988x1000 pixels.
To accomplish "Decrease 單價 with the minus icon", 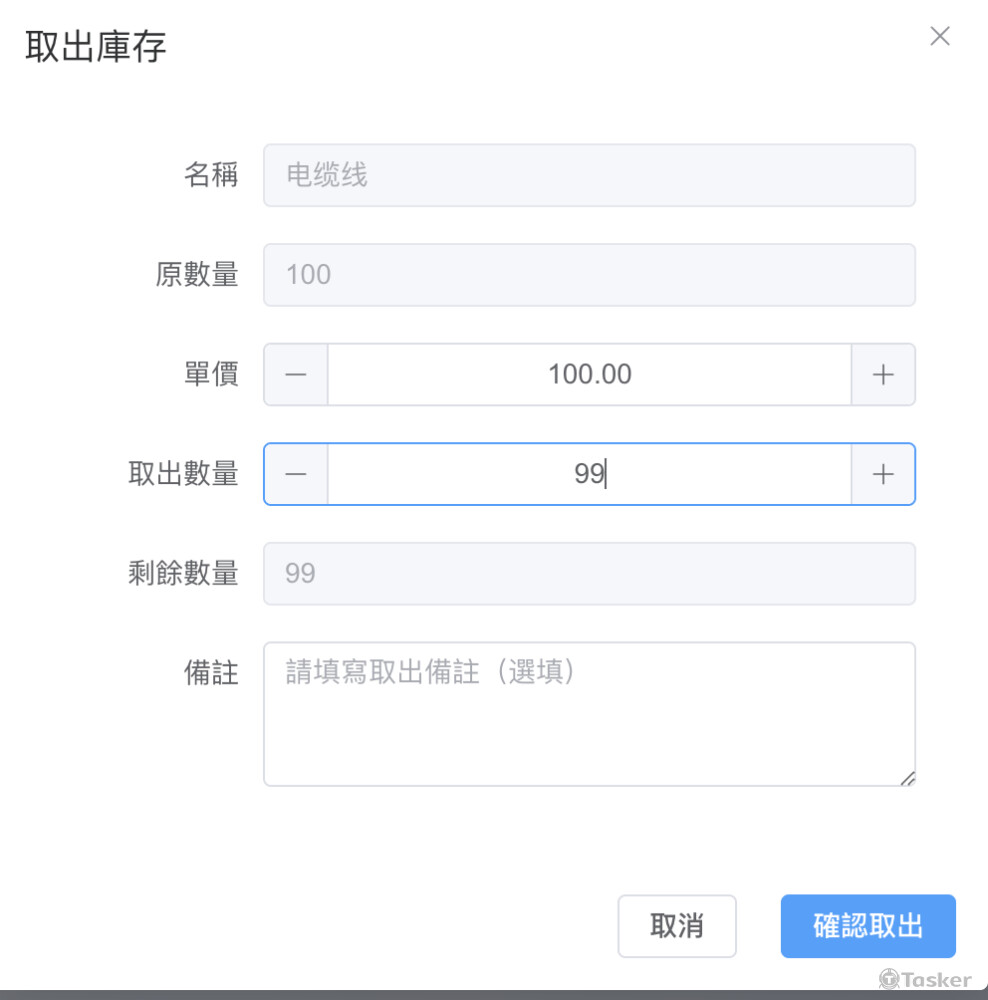I will click(296, 374).
